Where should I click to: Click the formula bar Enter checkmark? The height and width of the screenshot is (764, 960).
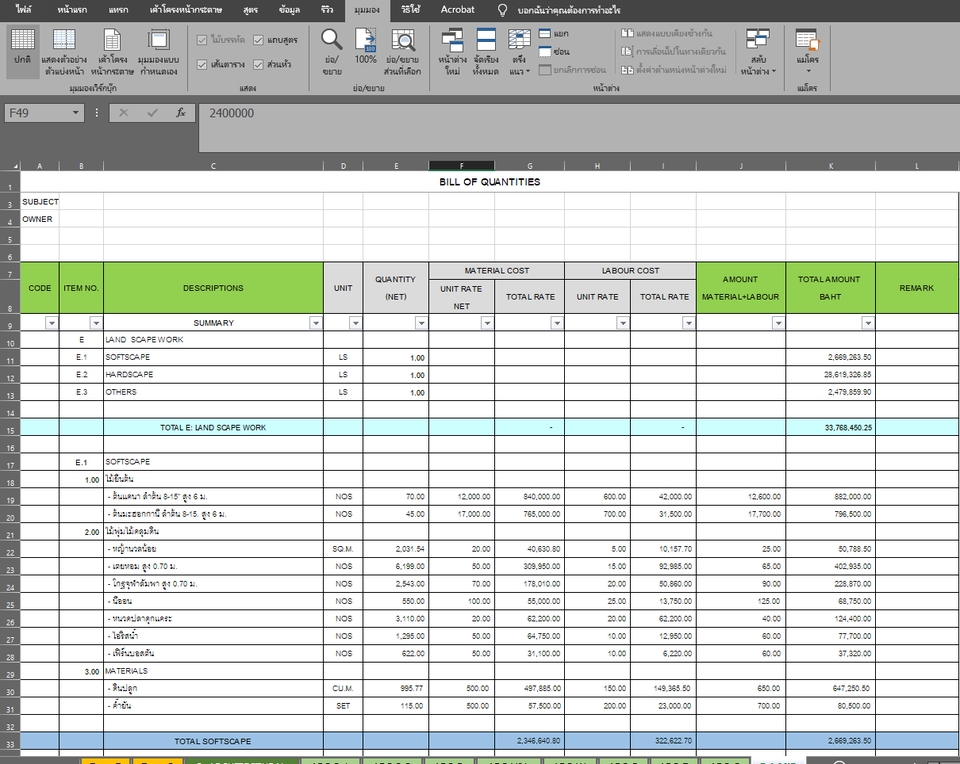coord(152,113)
